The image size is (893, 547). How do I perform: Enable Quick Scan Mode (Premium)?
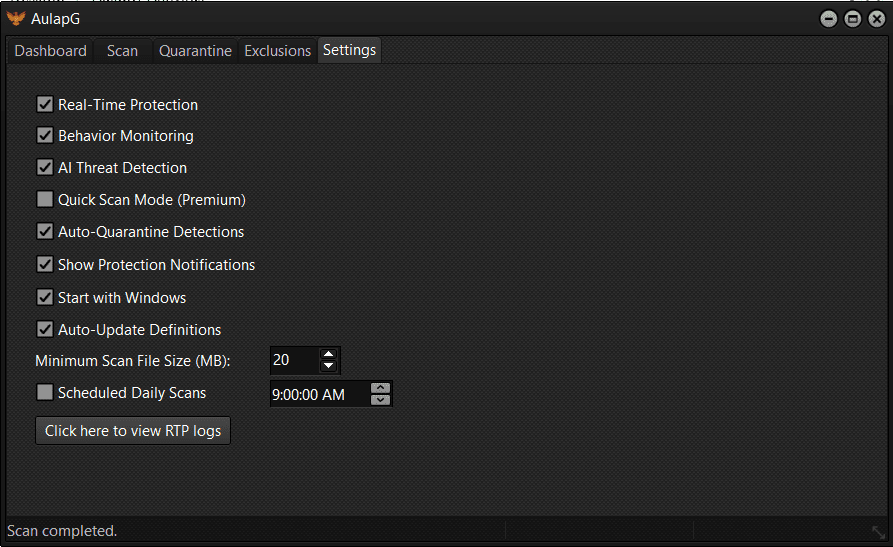tap(45, 199)
